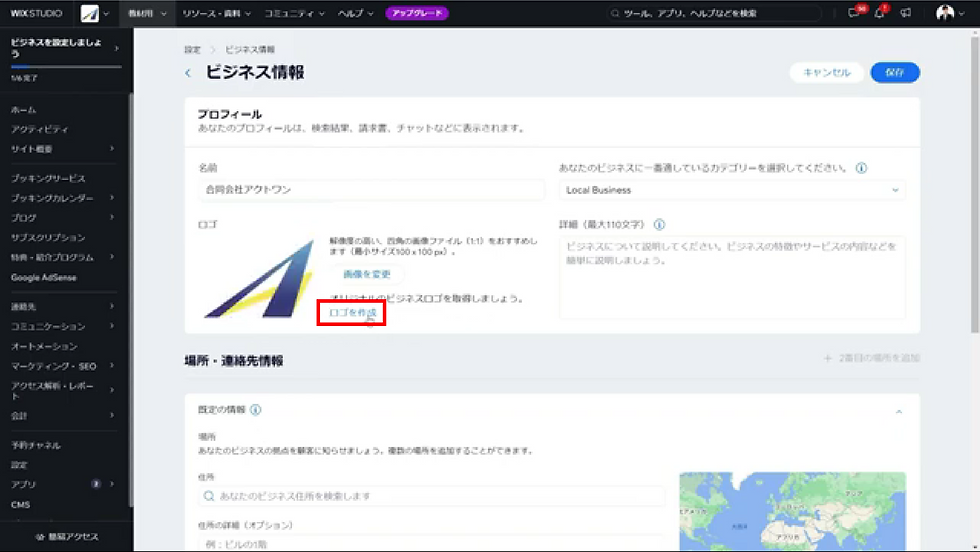This screenshot has height=552, width=980.
Task: Open the notifications bell icon
Action: pyautogui.click(x=879, y=13)
